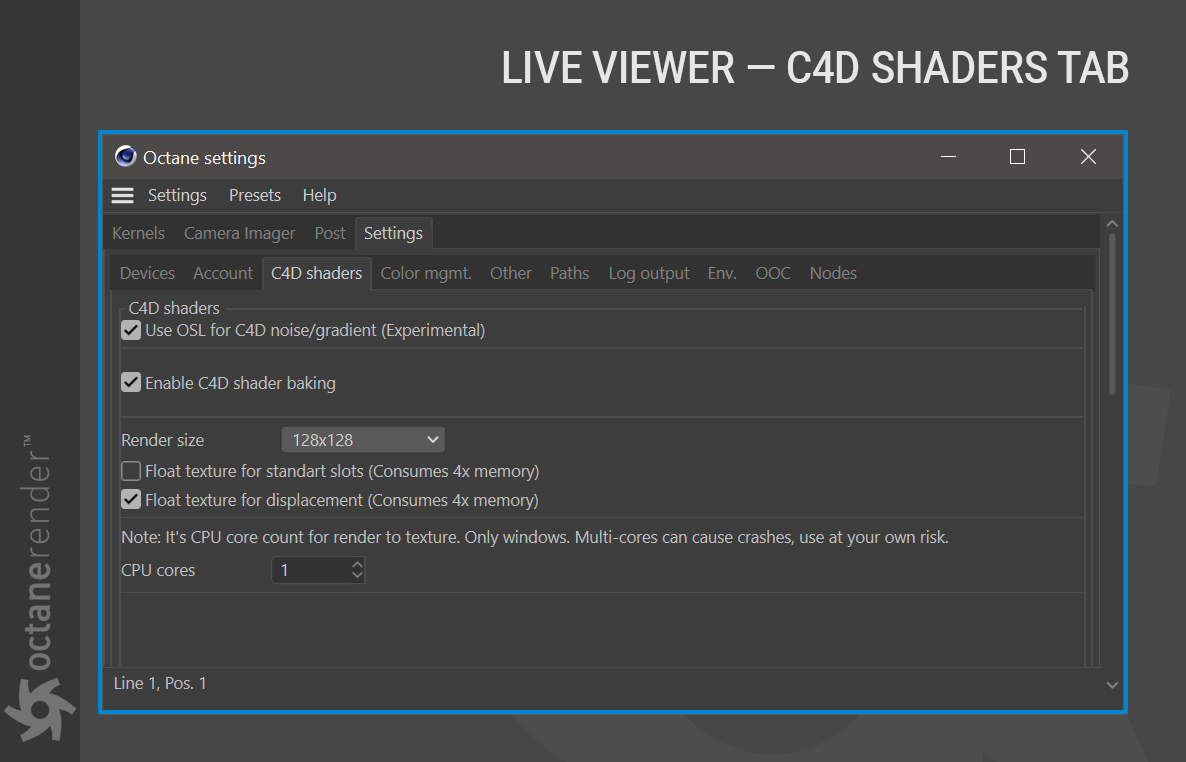Increase CPU cores with up arrow
Viewport: 1186px width, 762px height.
[358, 564]
